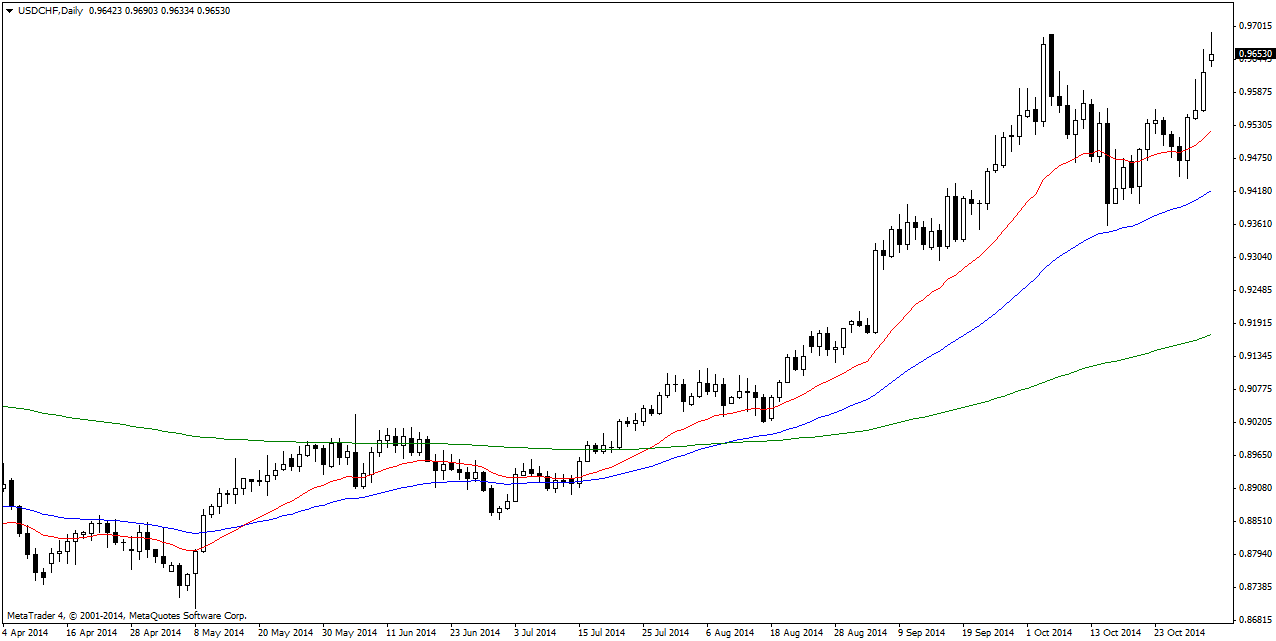Viewport: 1276px width, 641px height.
Task: Click the 0.91345 price scale label
Action: coord(1254,355)
